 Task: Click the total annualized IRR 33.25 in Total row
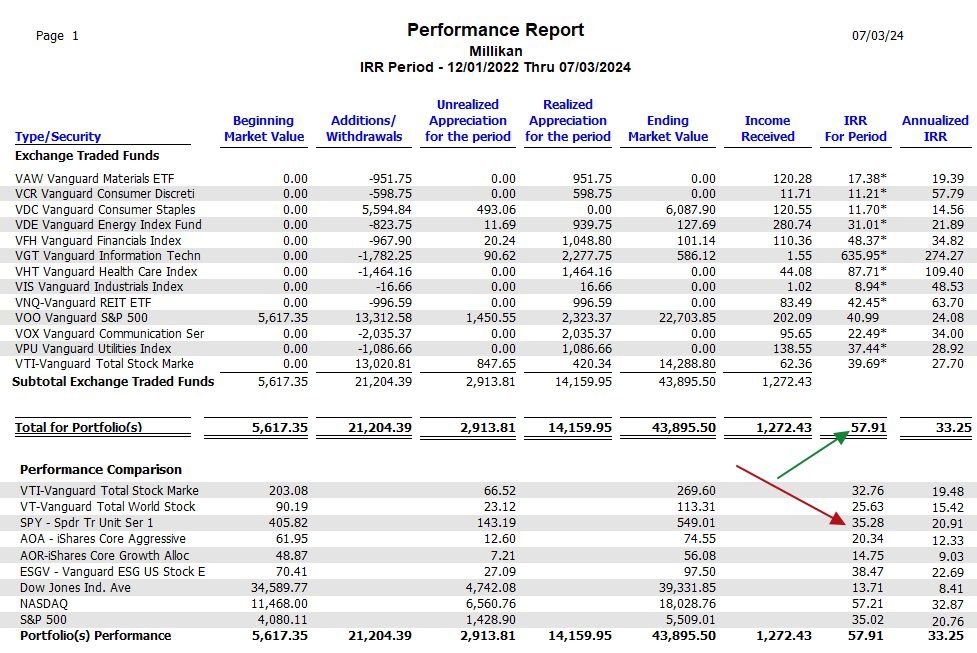pos(953,427)
